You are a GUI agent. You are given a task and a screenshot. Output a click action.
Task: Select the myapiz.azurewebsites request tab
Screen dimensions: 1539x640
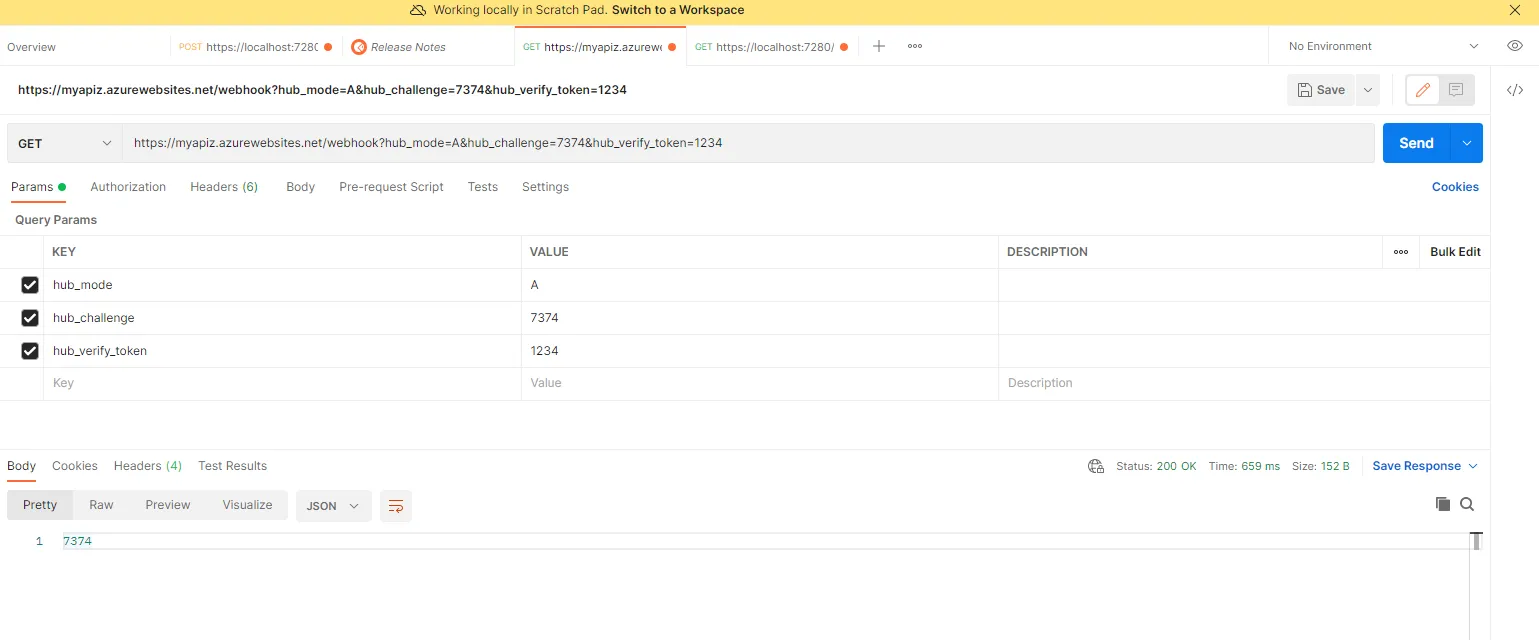(600, 47)
